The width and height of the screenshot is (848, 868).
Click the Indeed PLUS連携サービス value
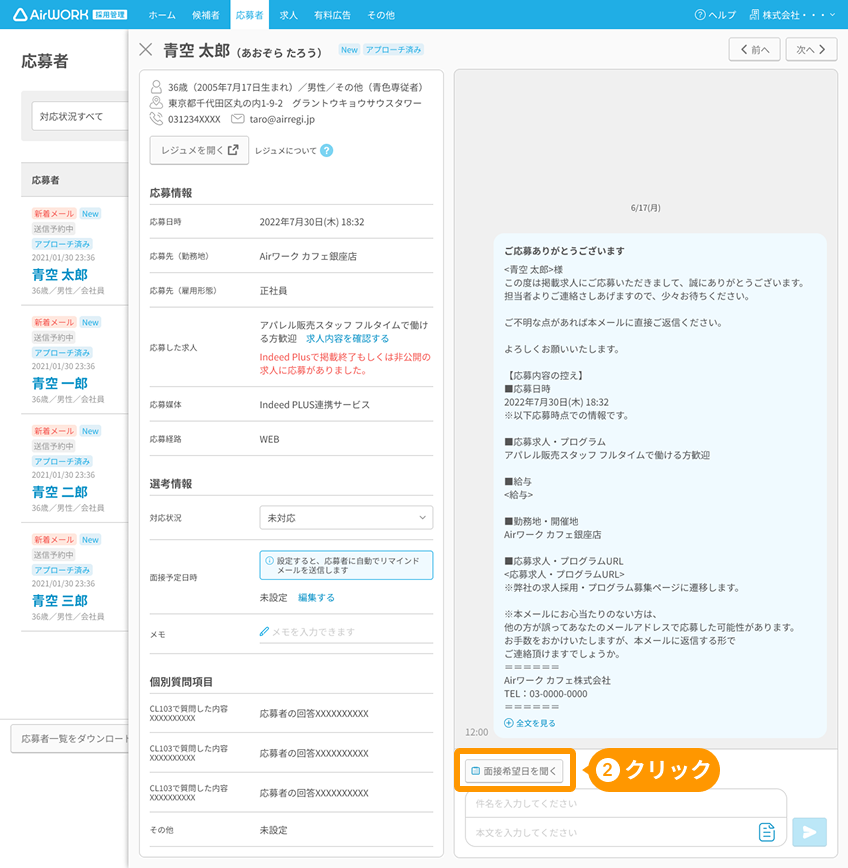pyautogui.click(x=314, y=405)
